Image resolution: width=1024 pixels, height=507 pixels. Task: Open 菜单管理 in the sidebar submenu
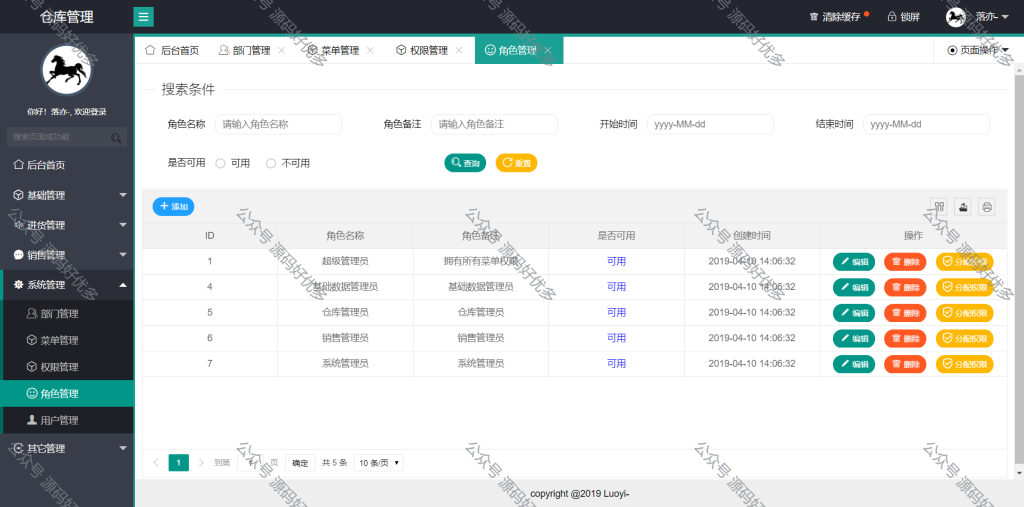coord(68,340)
